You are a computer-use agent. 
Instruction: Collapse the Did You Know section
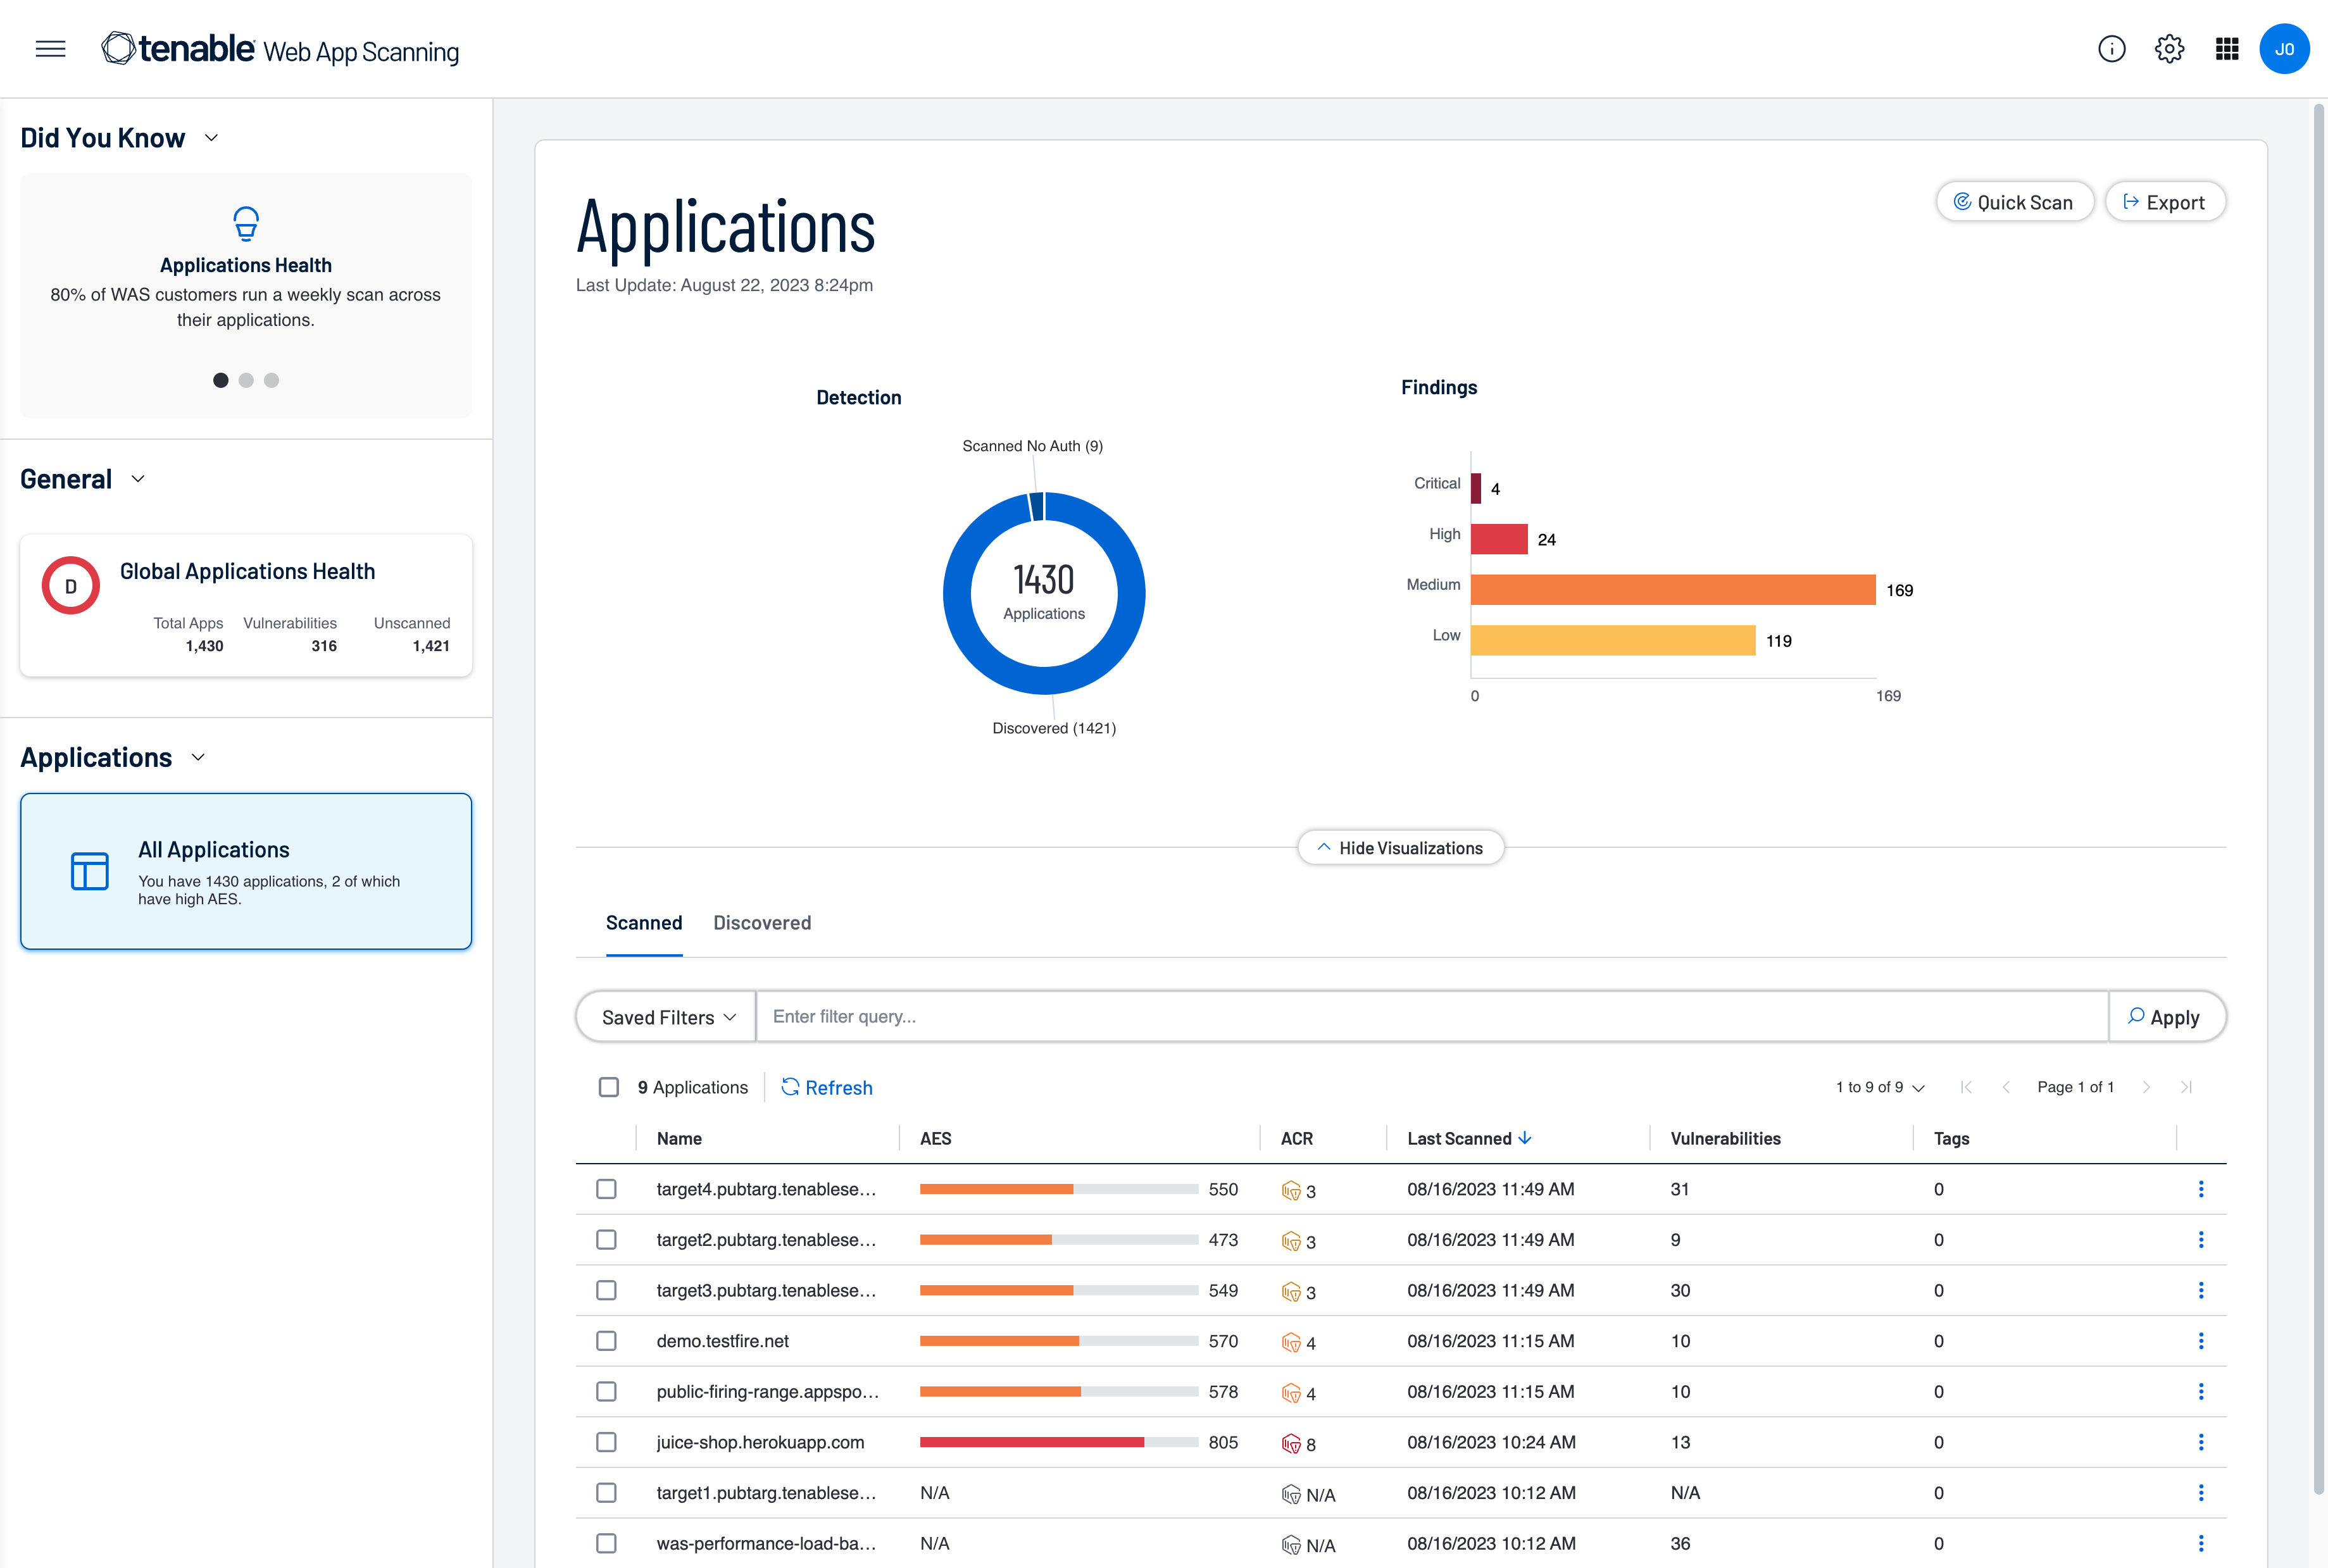point(211,138)
